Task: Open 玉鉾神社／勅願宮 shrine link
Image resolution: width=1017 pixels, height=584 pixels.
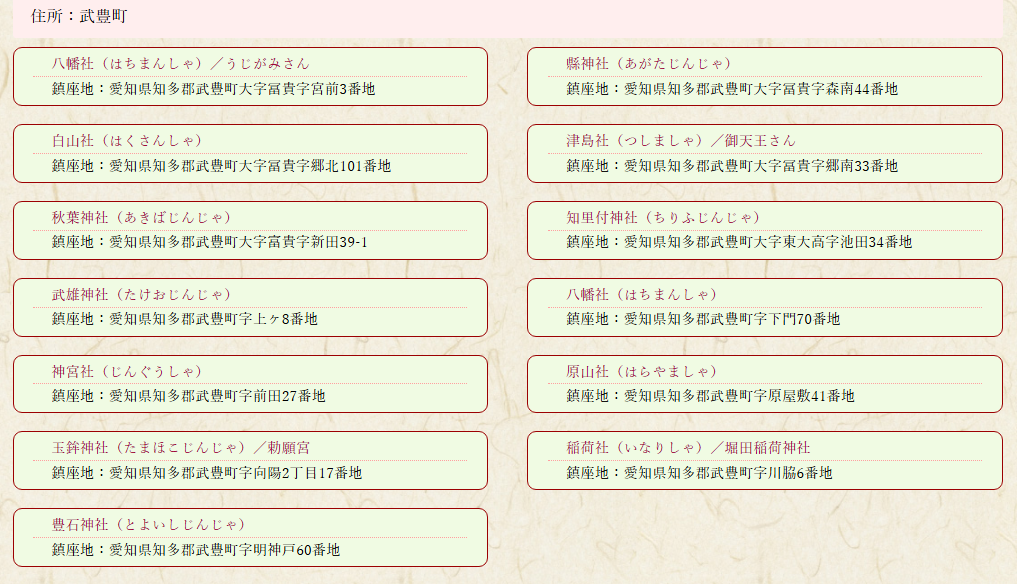Action: [x=181, y=447]
